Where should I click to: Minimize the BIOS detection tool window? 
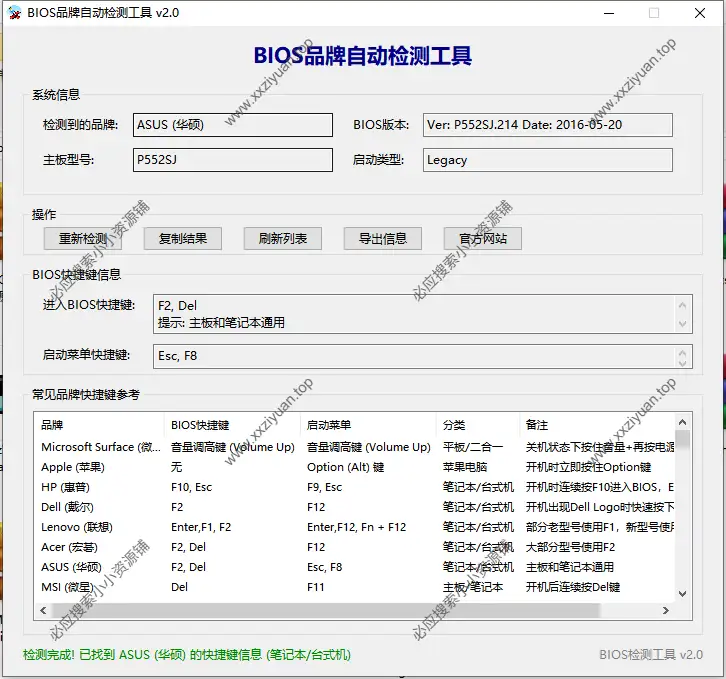click(608, 13)
